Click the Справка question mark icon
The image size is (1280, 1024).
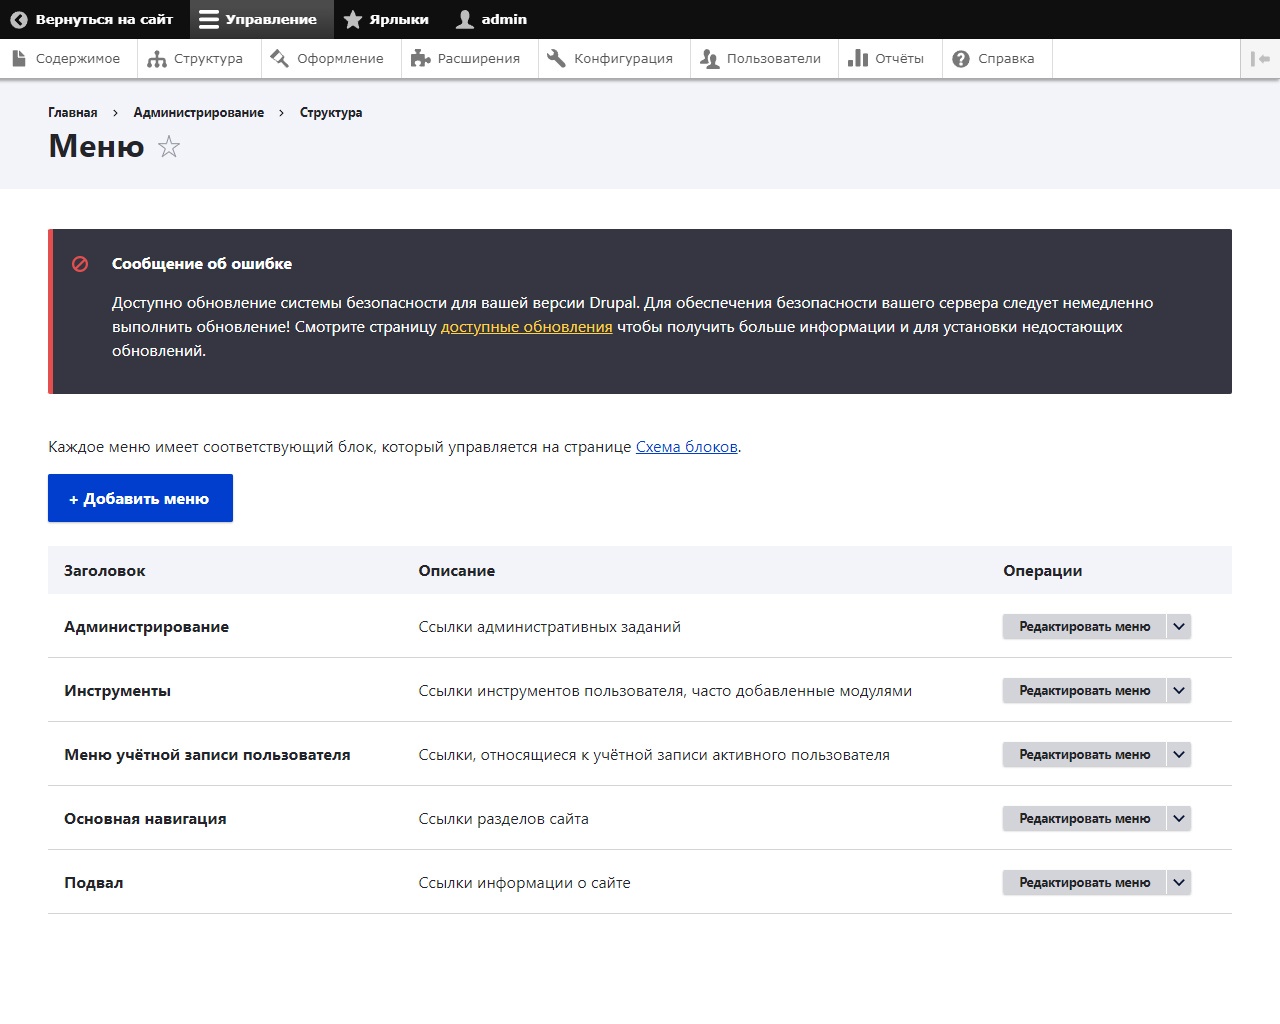[961, 59]
